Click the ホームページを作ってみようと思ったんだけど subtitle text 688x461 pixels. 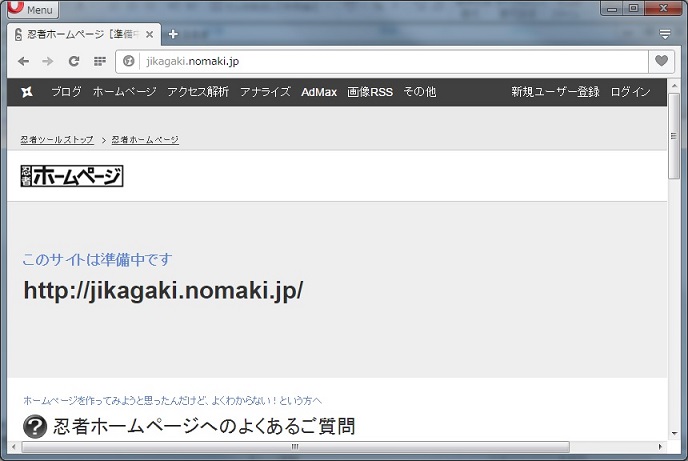pos(172,400)
